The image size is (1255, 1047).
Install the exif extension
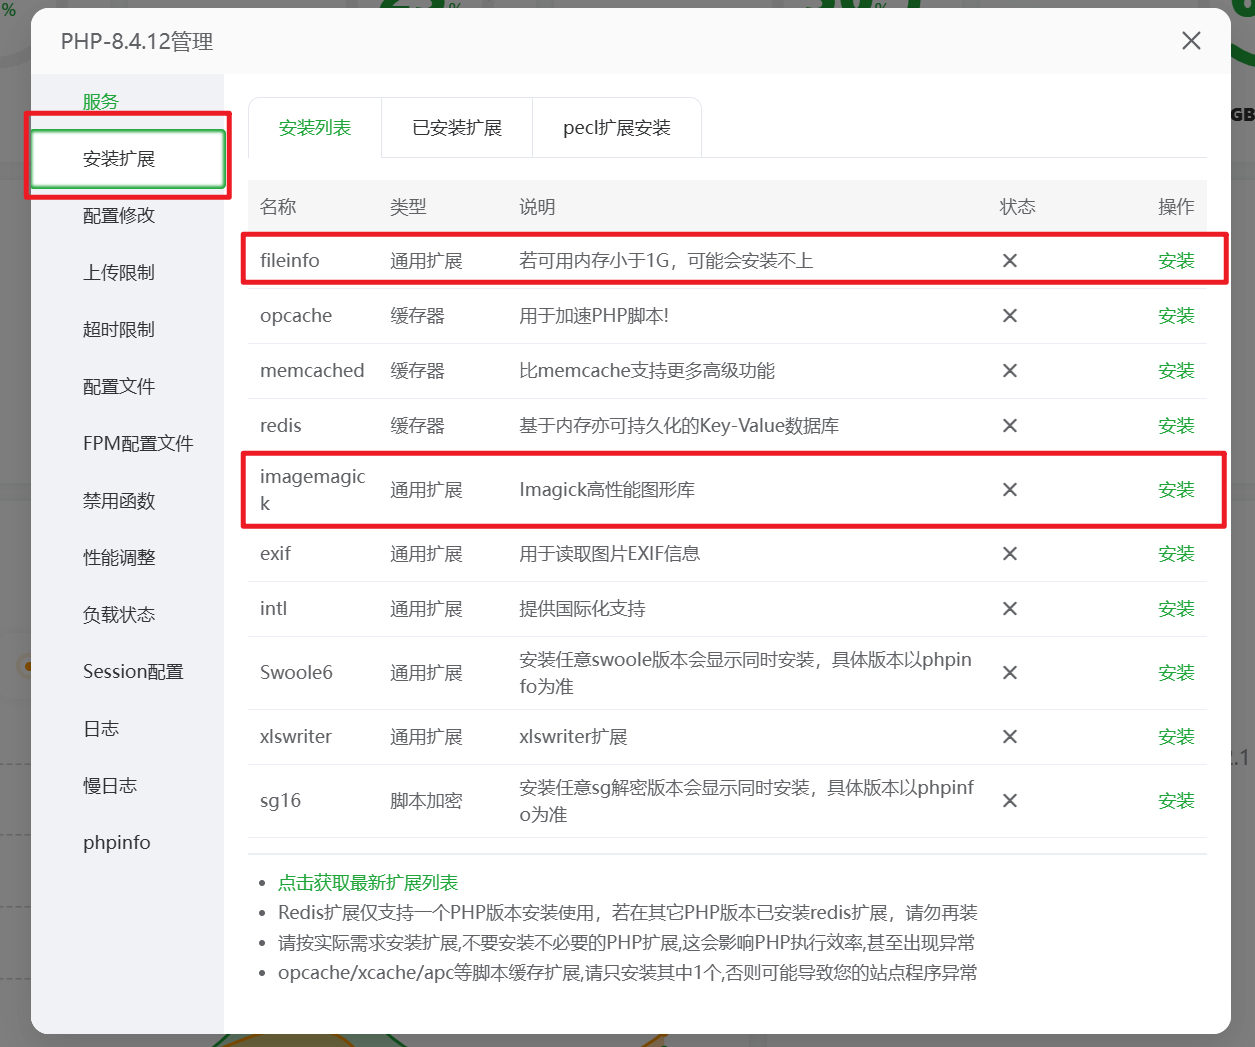point(1176,554)
